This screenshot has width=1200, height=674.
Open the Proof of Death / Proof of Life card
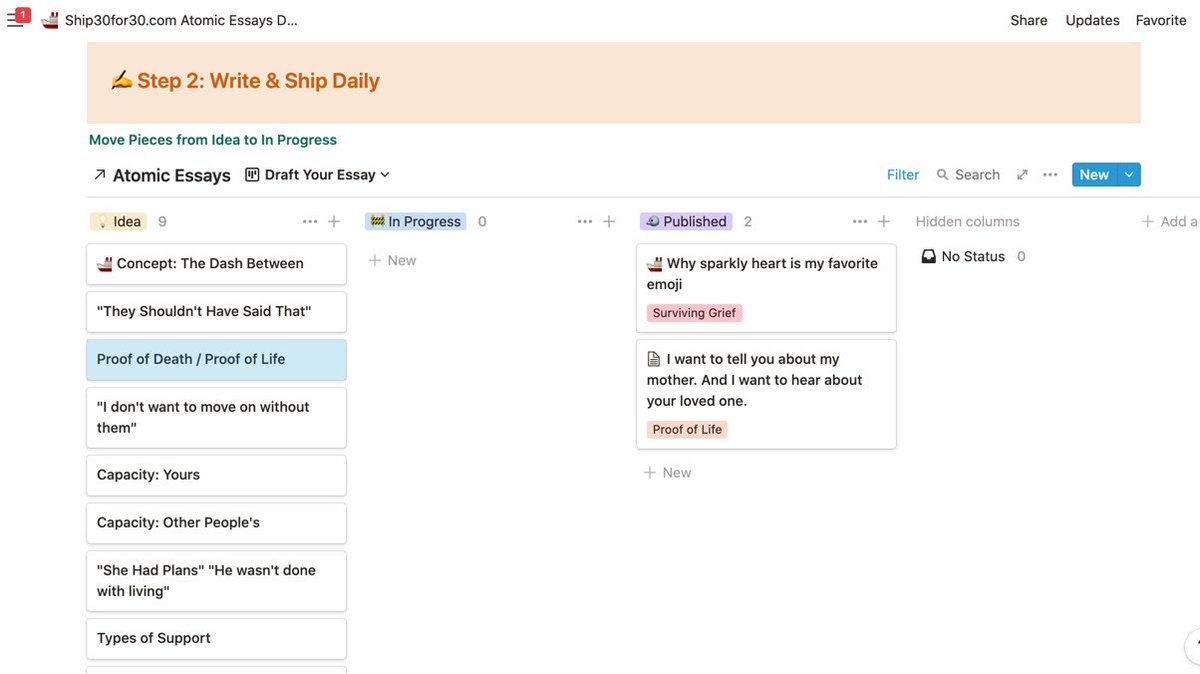pyautogui.click(x=216, y=359)
